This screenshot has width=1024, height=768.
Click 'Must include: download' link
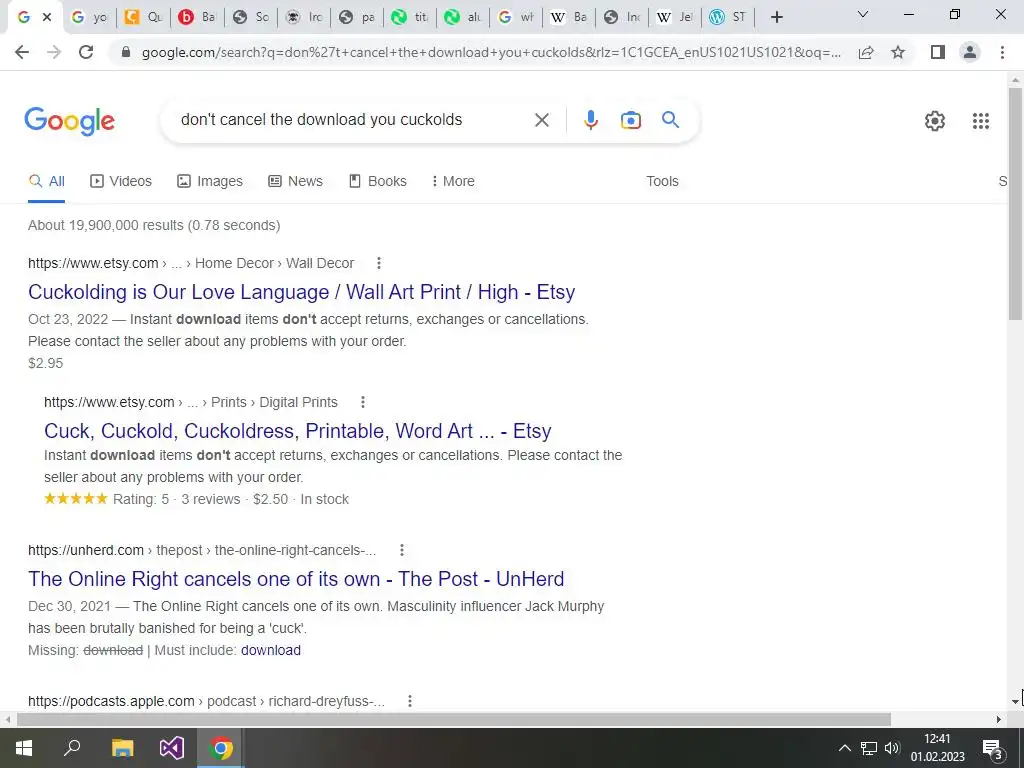(x=271, y=650)
